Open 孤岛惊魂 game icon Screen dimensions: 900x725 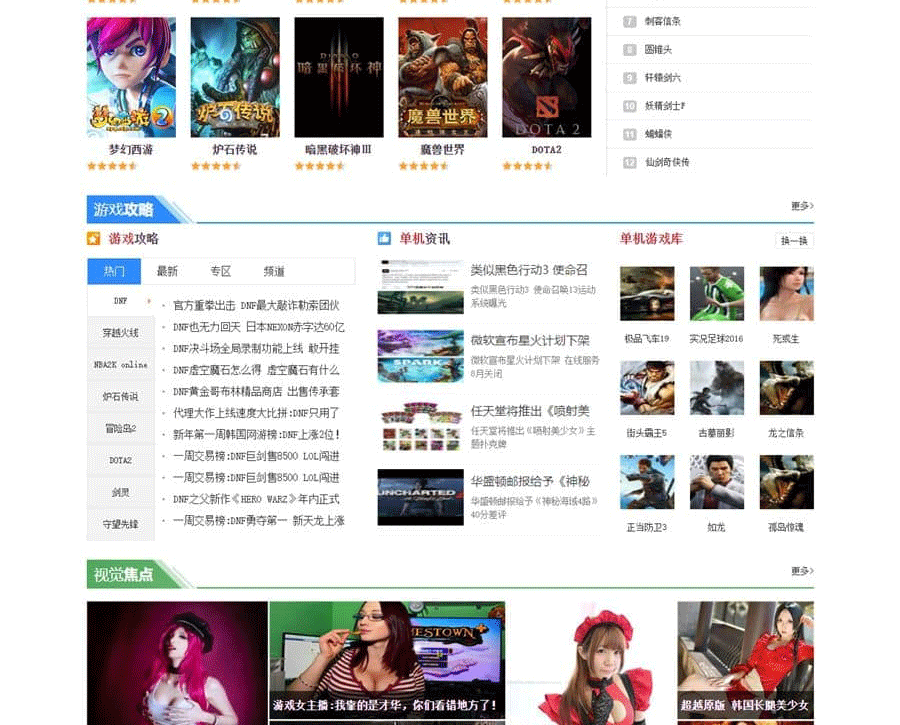[x=786, y=482]
